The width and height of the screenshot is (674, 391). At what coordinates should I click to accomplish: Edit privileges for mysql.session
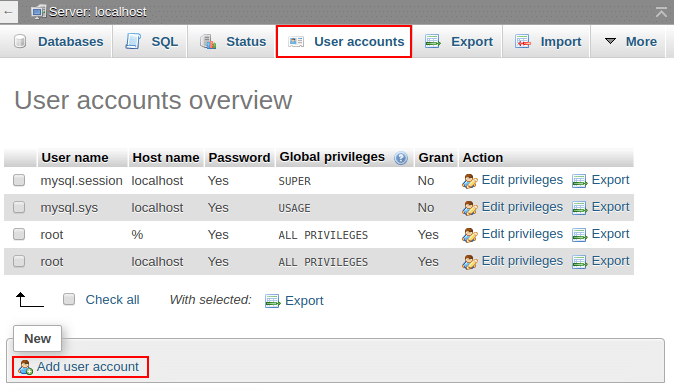click(522, 180)
